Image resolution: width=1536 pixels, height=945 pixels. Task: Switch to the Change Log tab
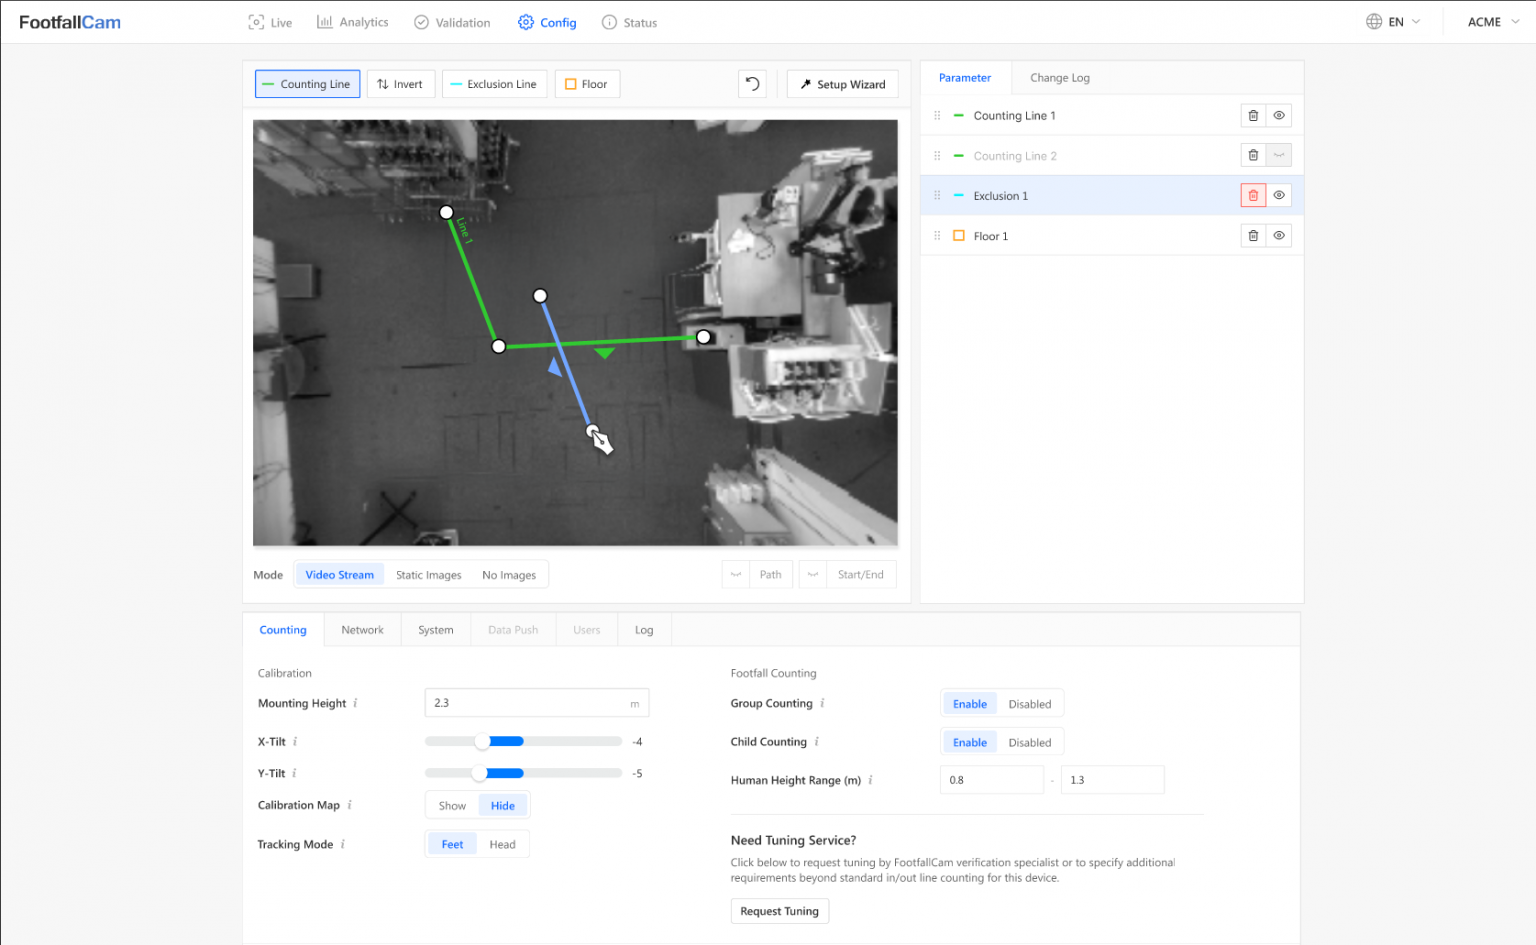pyautogui.click(x=1059, y=77)
